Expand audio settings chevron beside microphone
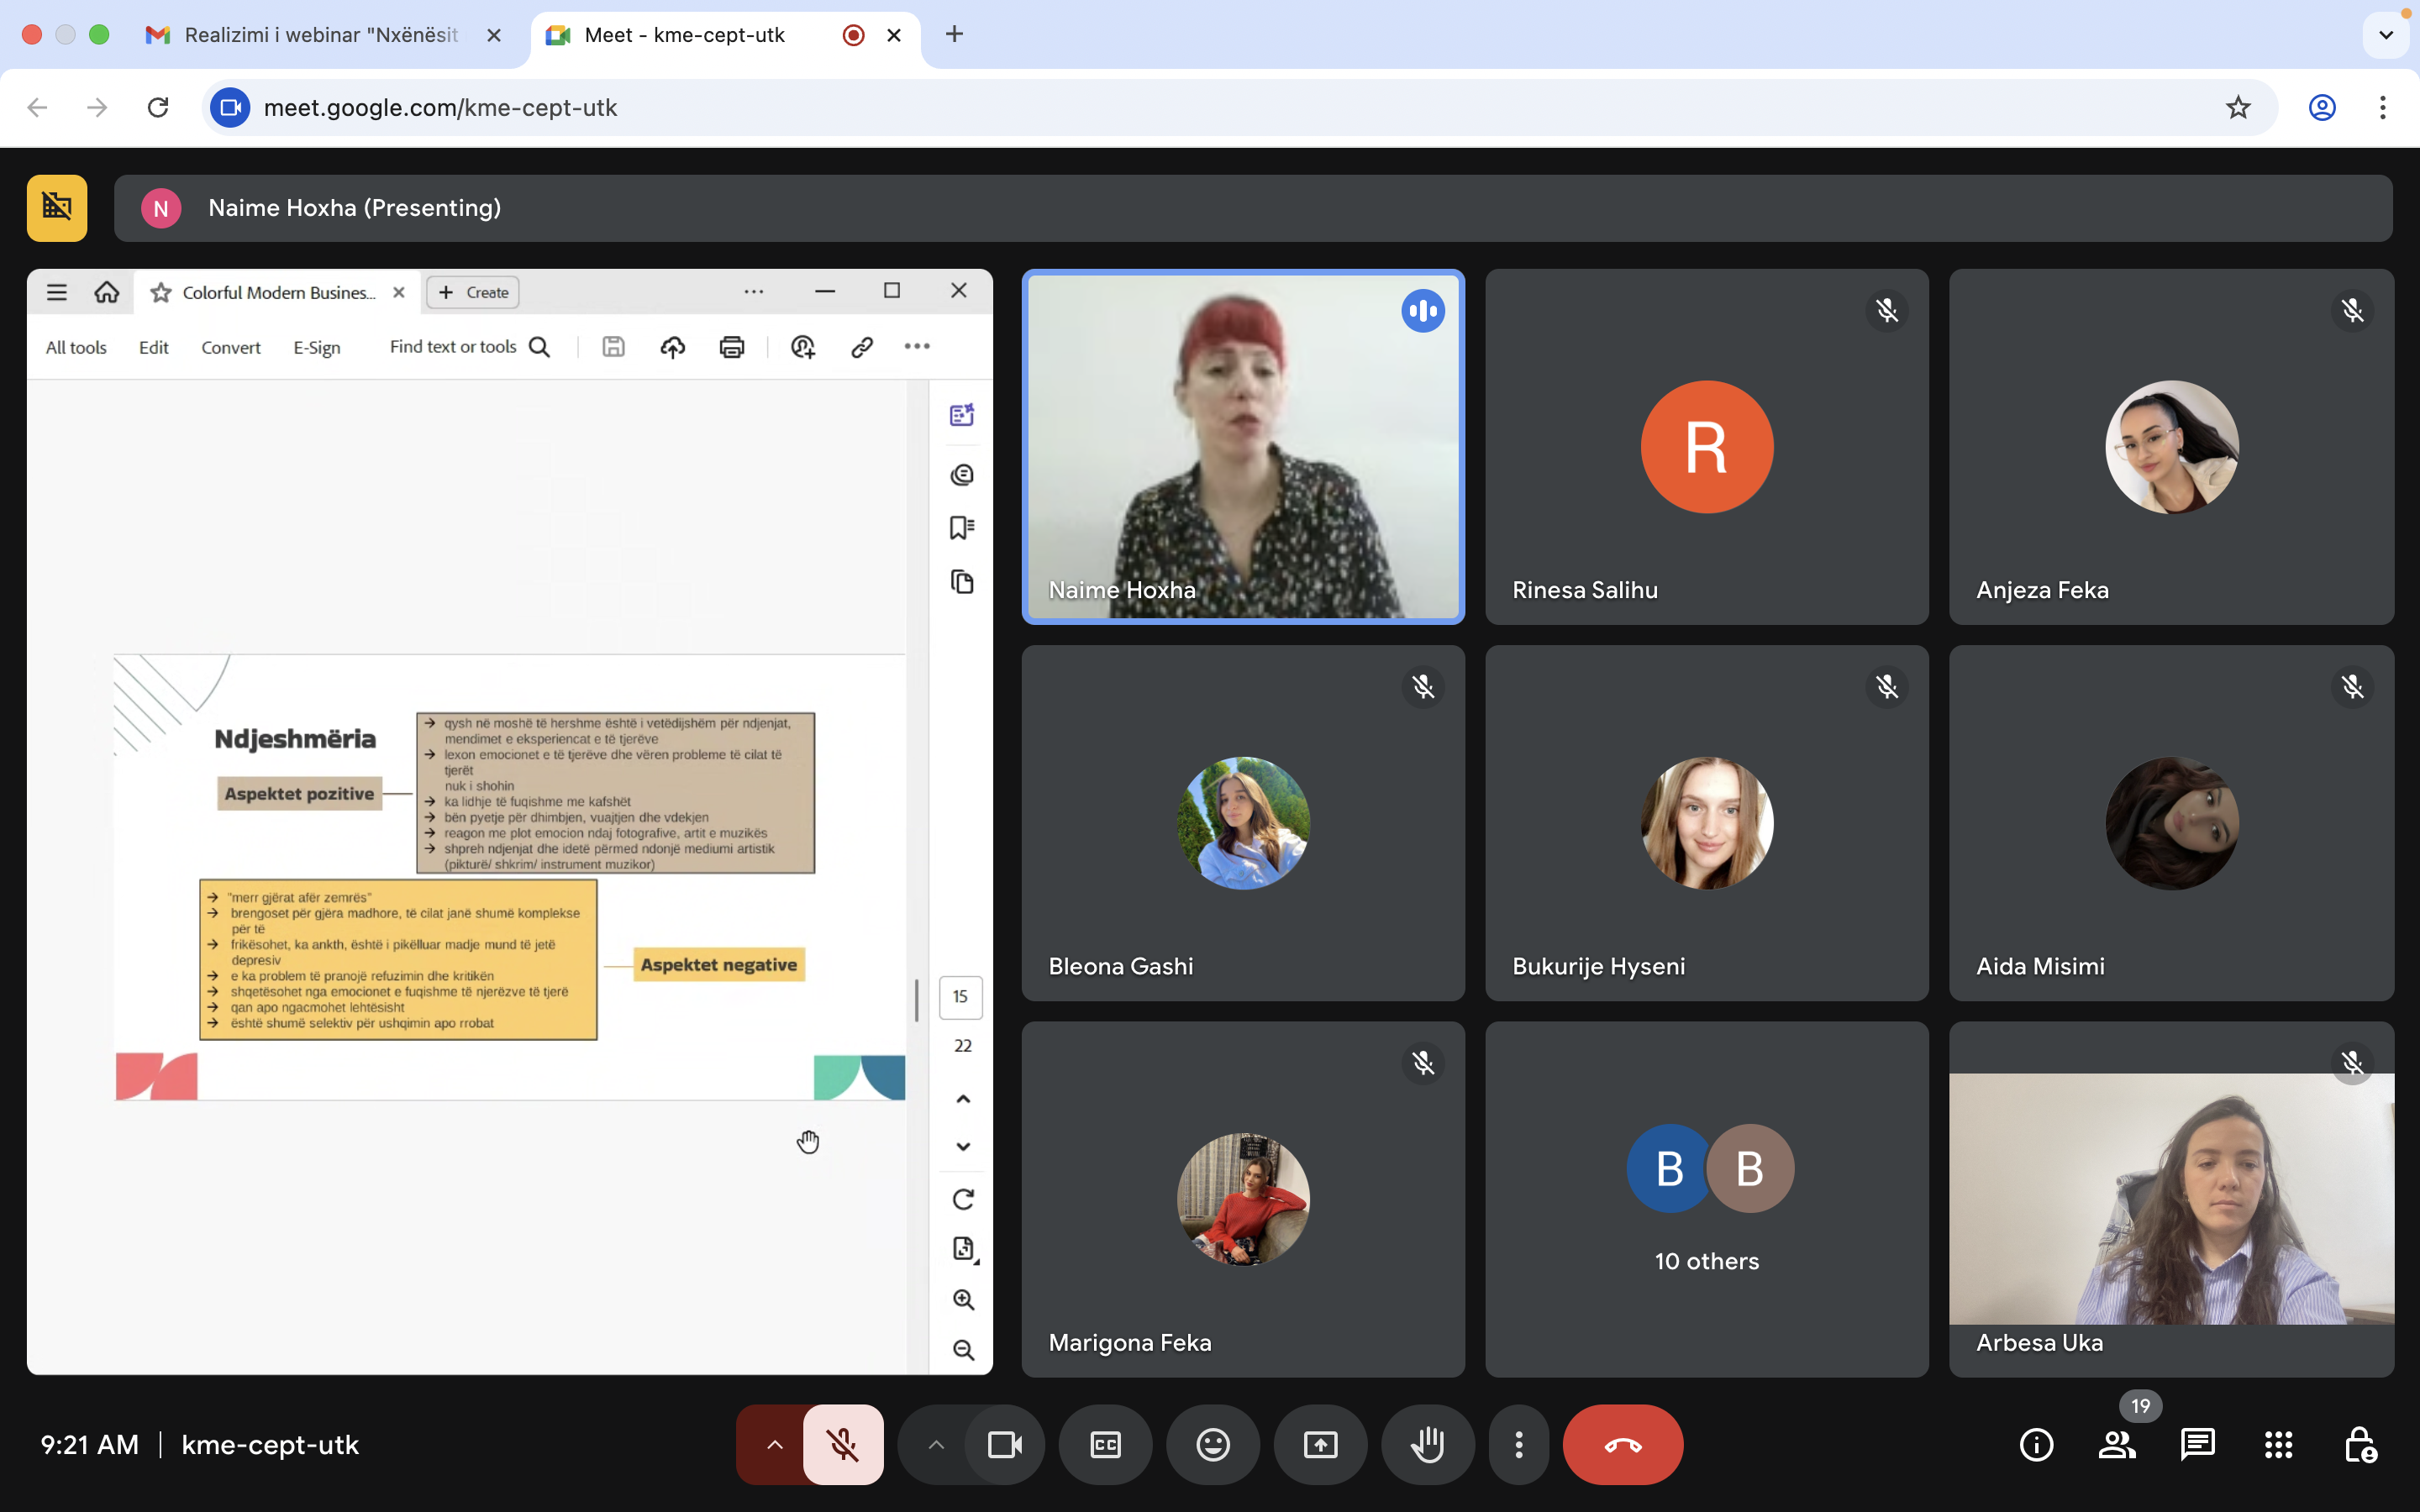This screenshot has width=2420, height=1512. [x=774, y=1445]
